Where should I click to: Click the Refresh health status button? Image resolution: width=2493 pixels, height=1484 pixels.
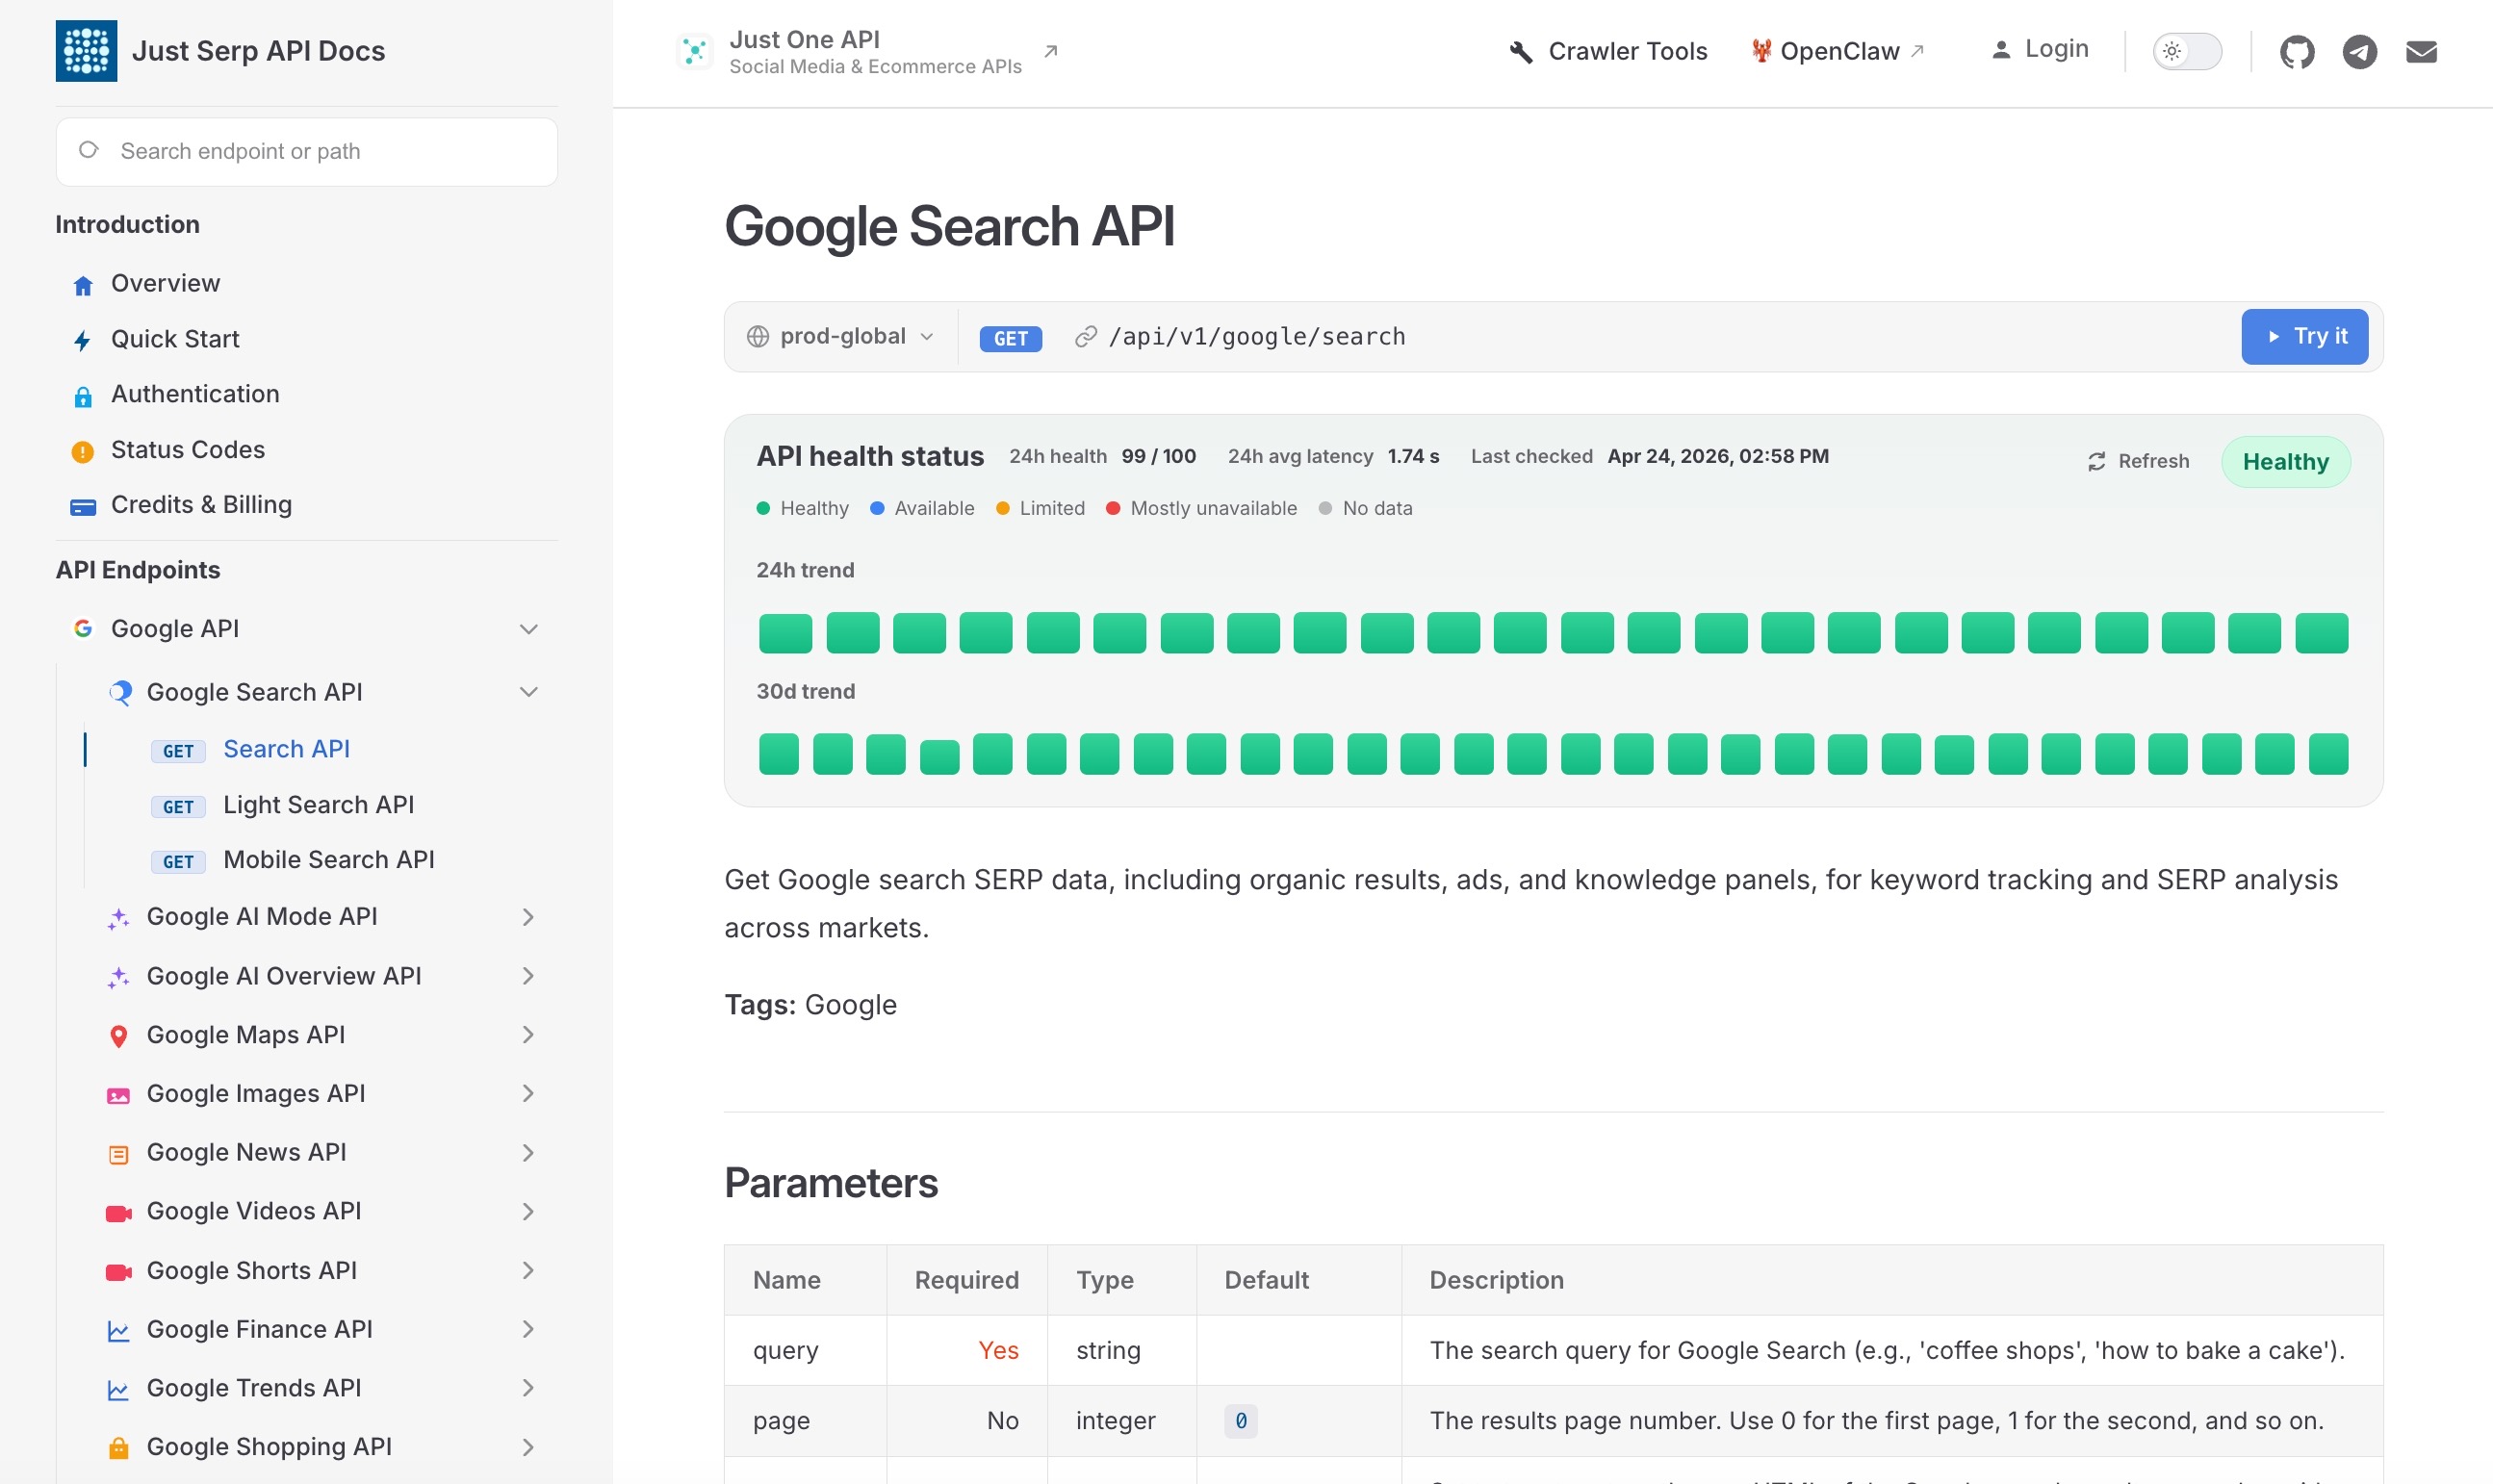click(x=2137, y=461)
